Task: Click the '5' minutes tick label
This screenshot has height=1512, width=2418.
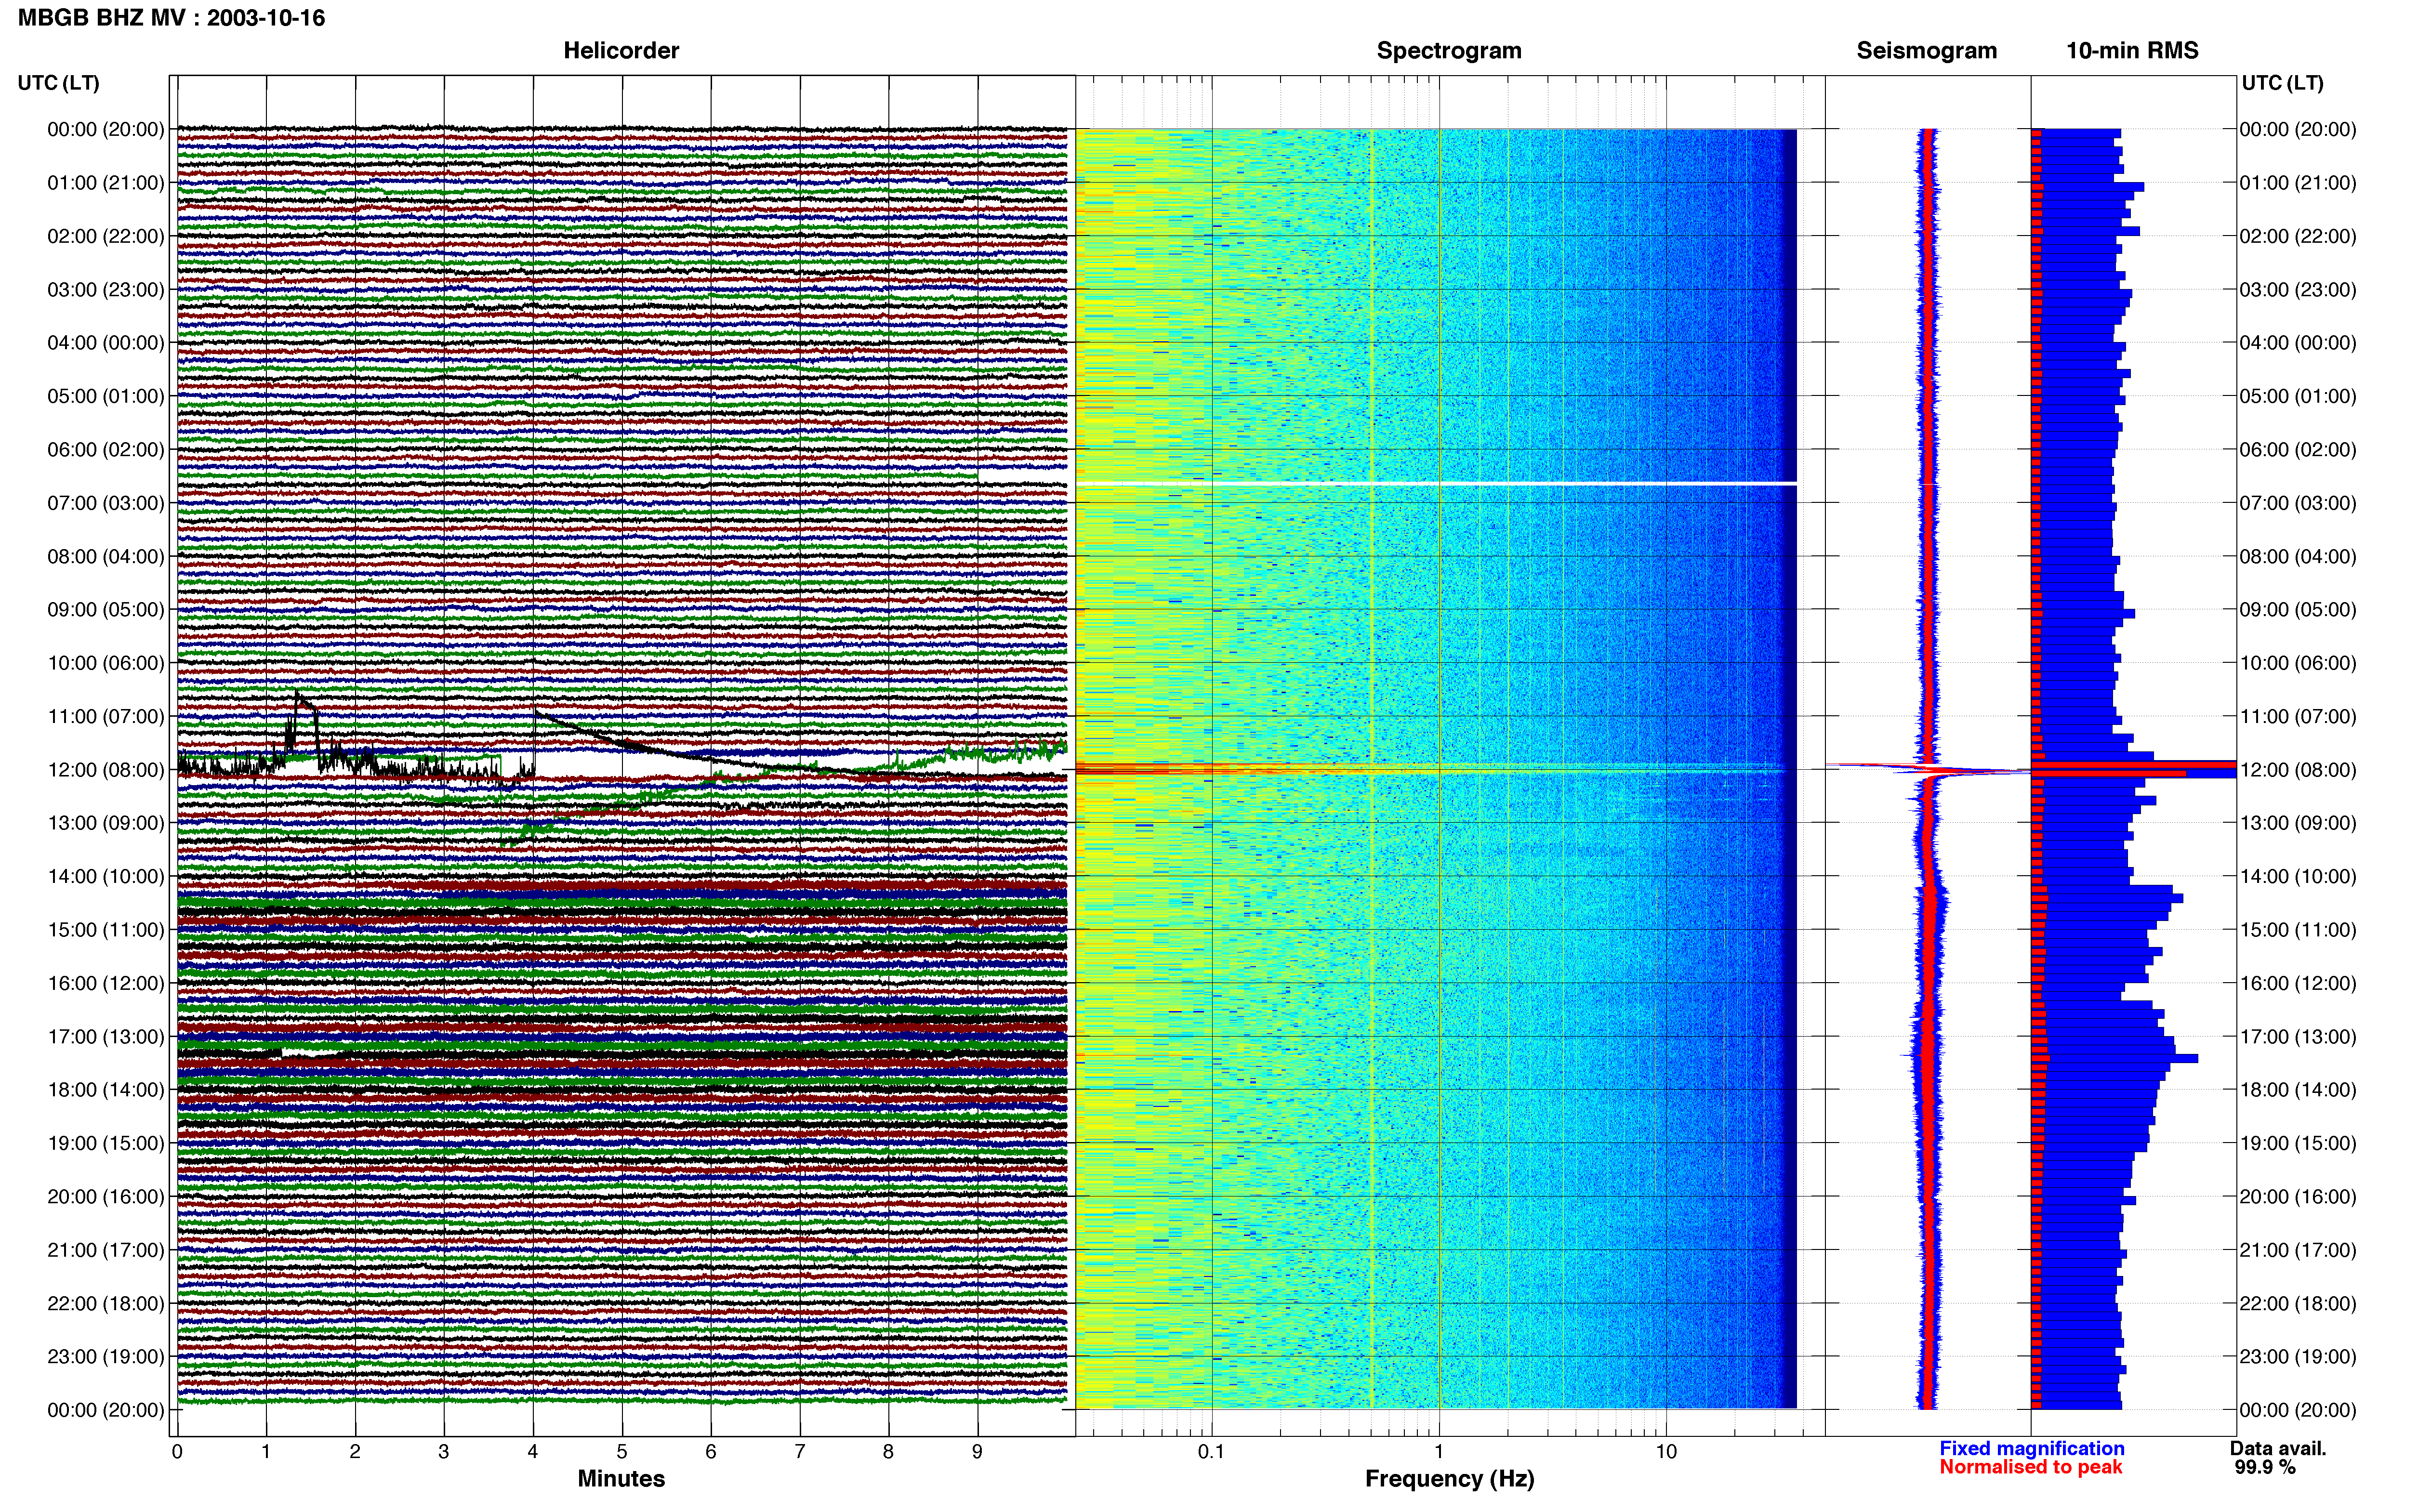Action: coord(622,1452)
